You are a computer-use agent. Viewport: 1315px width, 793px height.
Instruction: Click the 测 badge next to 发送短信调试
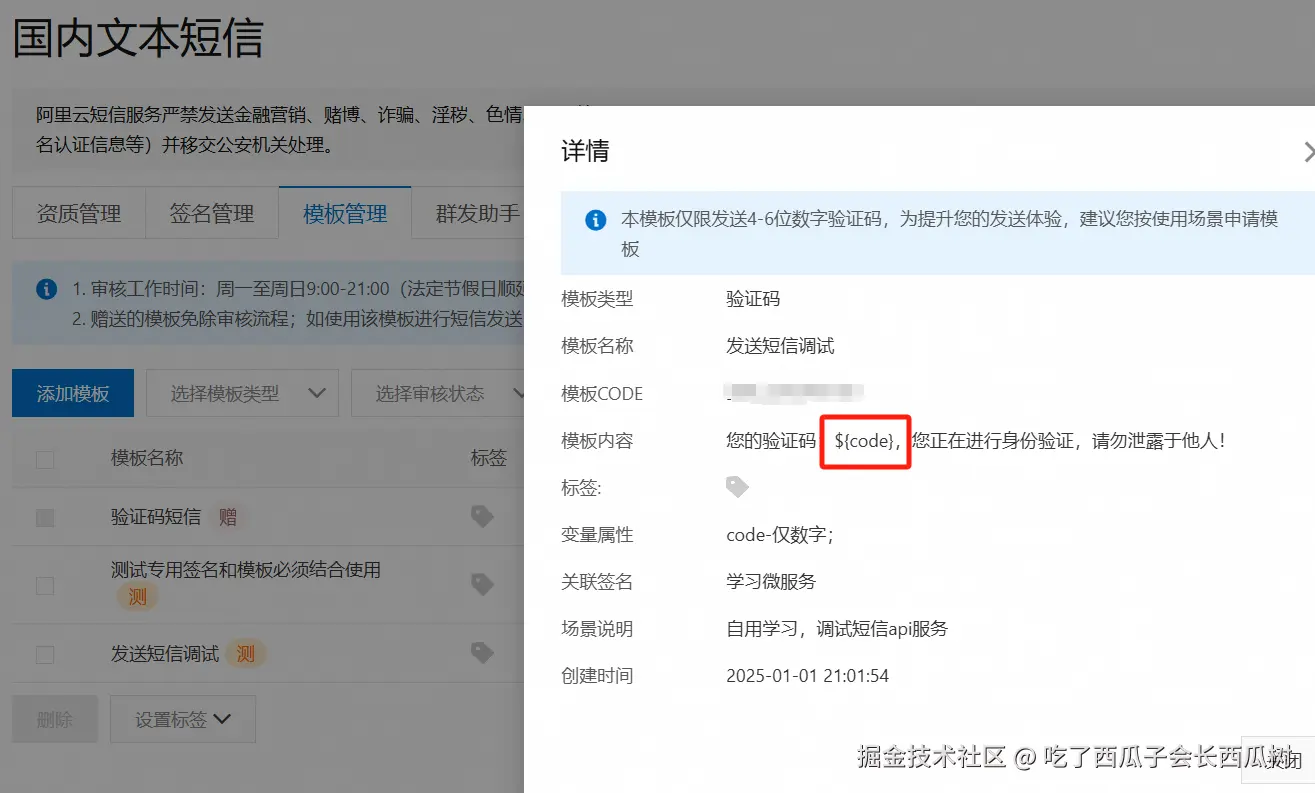[245, 655]
